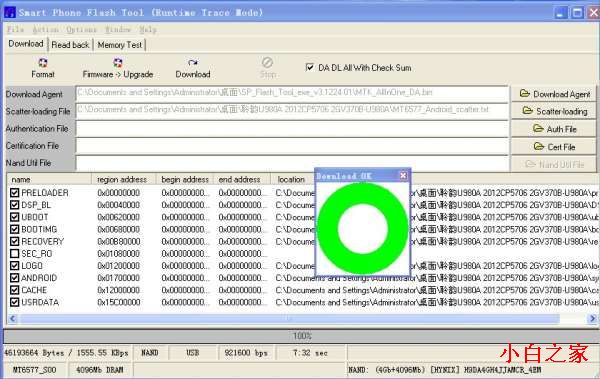Uncheck the CACHE partition checkbox
This screenshot has width=600, height=379.
click(15, 290)
